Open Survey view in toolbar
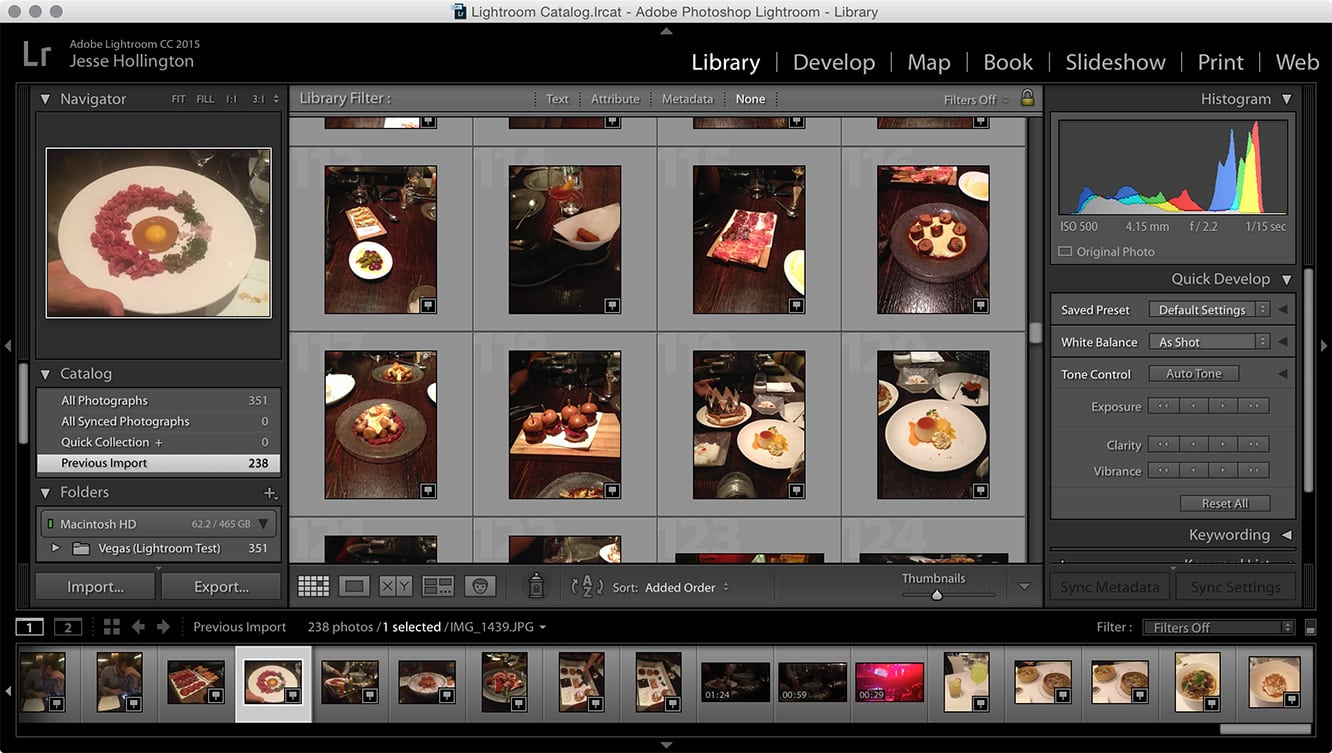 pyautogui.click(x=438, y=587)
